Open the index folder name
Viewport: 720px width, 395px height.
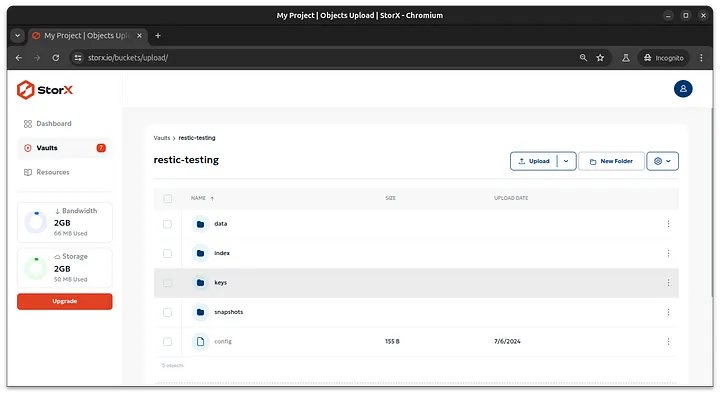[222, 253]
